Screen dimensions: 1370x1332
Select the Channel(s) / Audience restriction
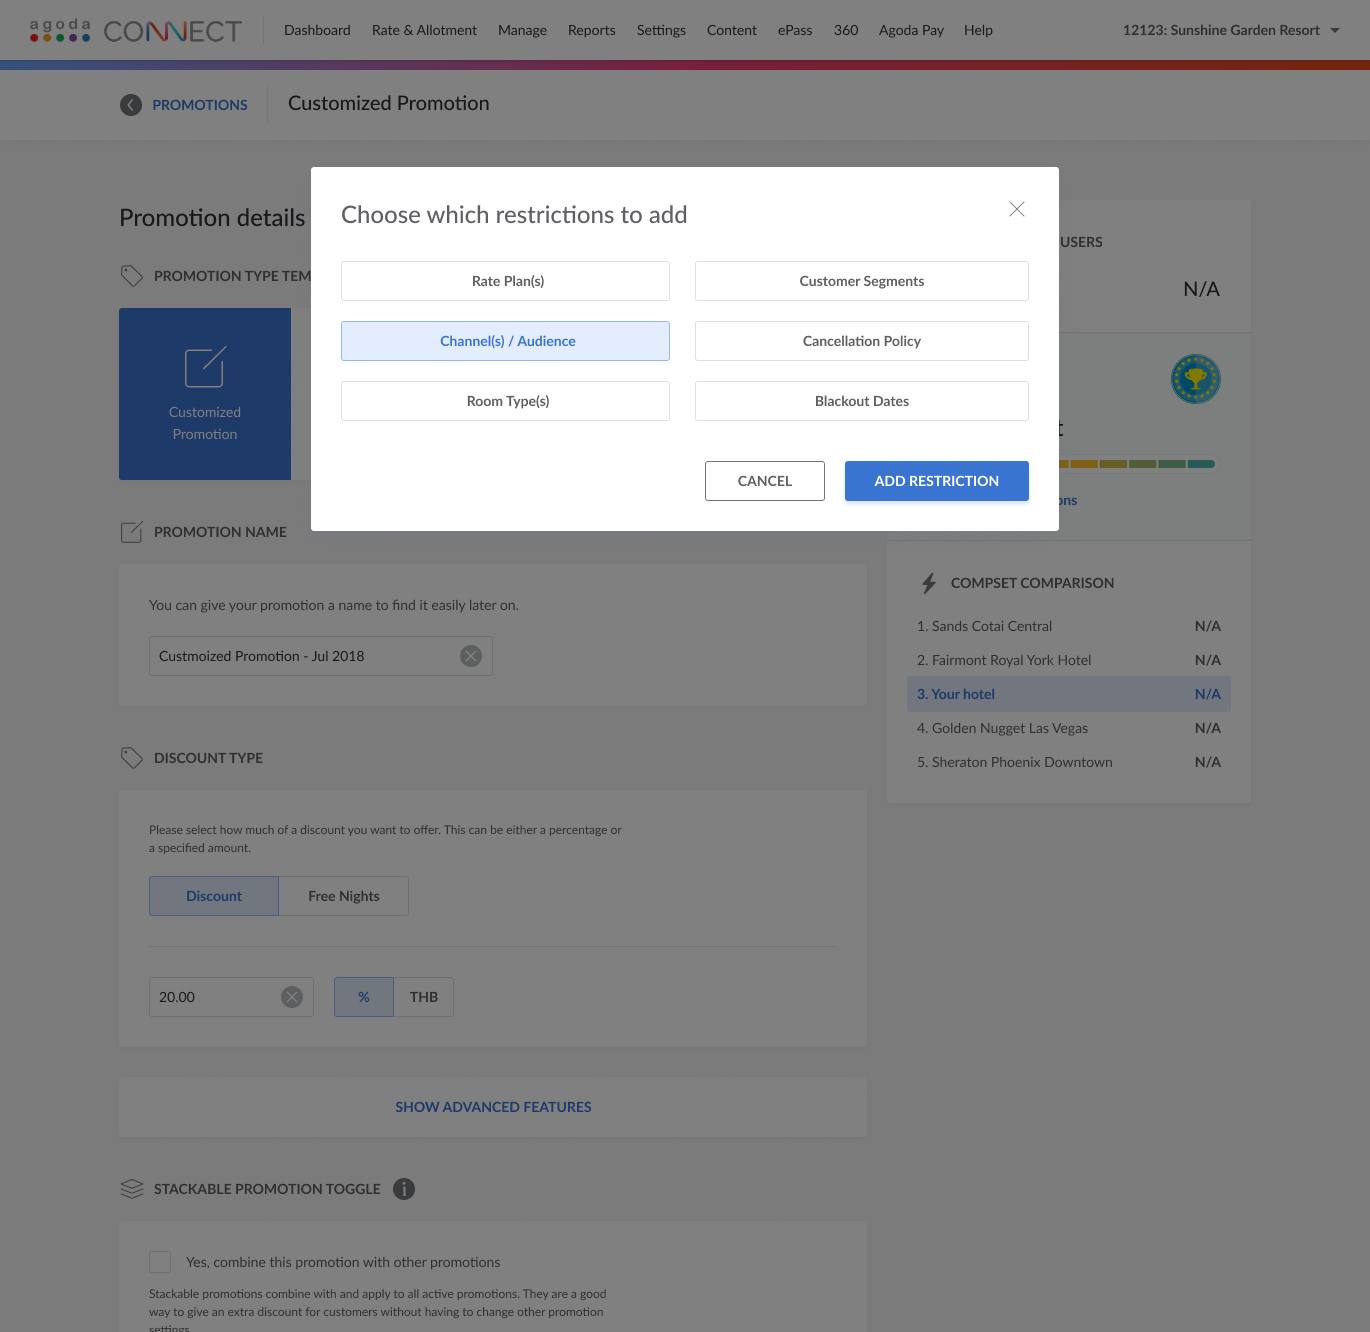click(x=505, y=341)
